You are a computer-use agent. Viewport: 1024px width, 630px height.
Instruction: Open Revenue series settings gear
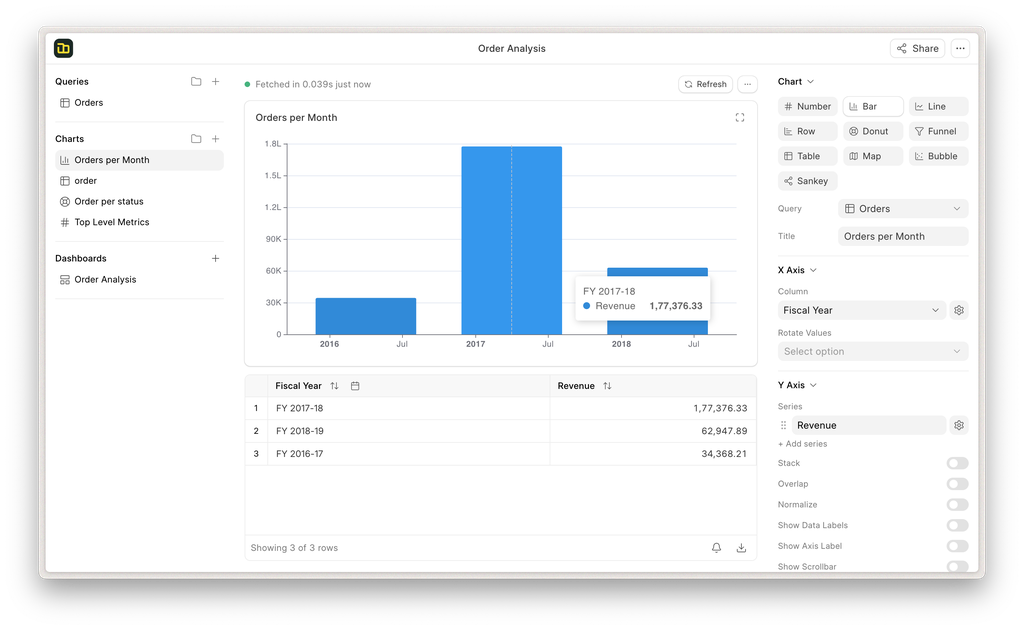958,425
